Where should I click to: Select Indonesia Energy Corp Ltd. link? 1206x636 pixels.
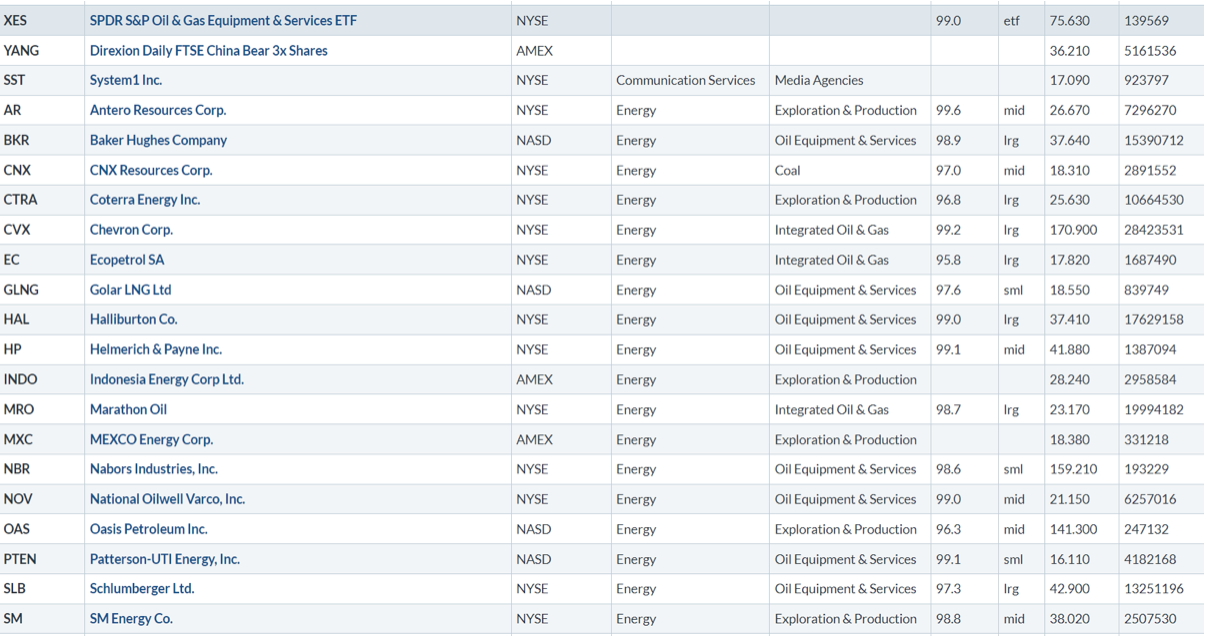[x=167, y=380]
